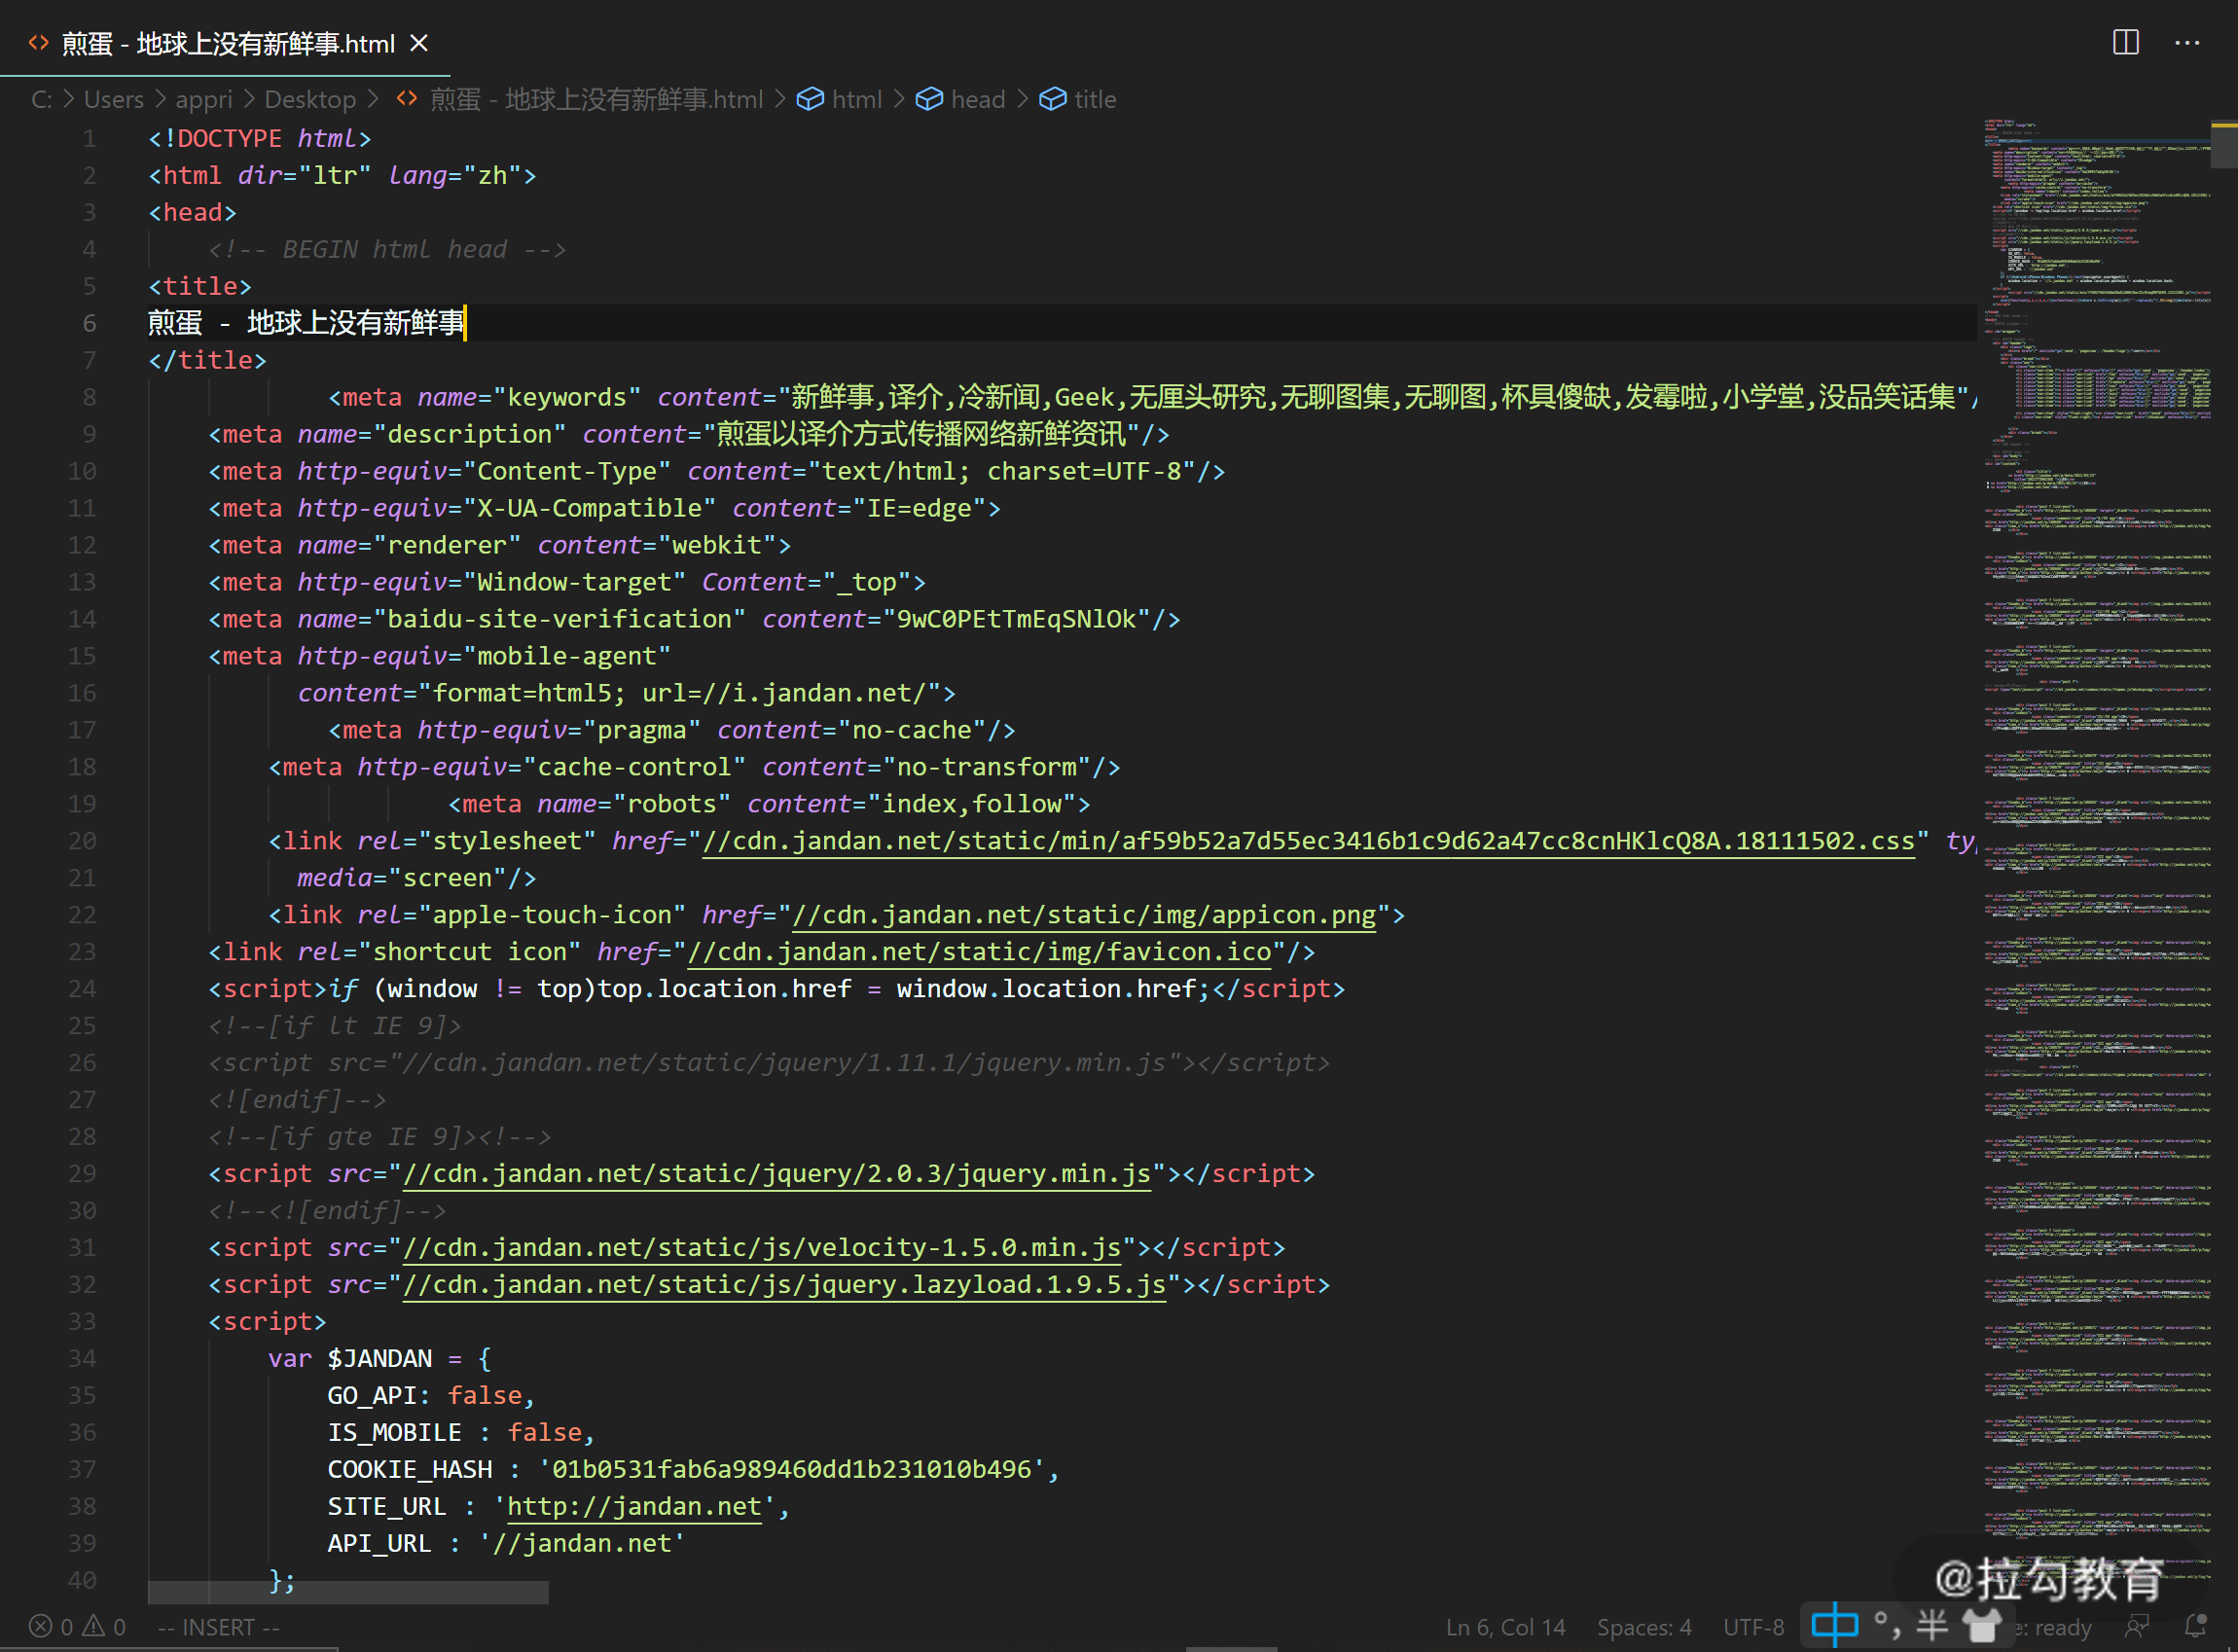The image size is (2238, 1652).
Task: Toggle half-width 半 mode in IME bar
Action: click(x=1932, y=1625)
